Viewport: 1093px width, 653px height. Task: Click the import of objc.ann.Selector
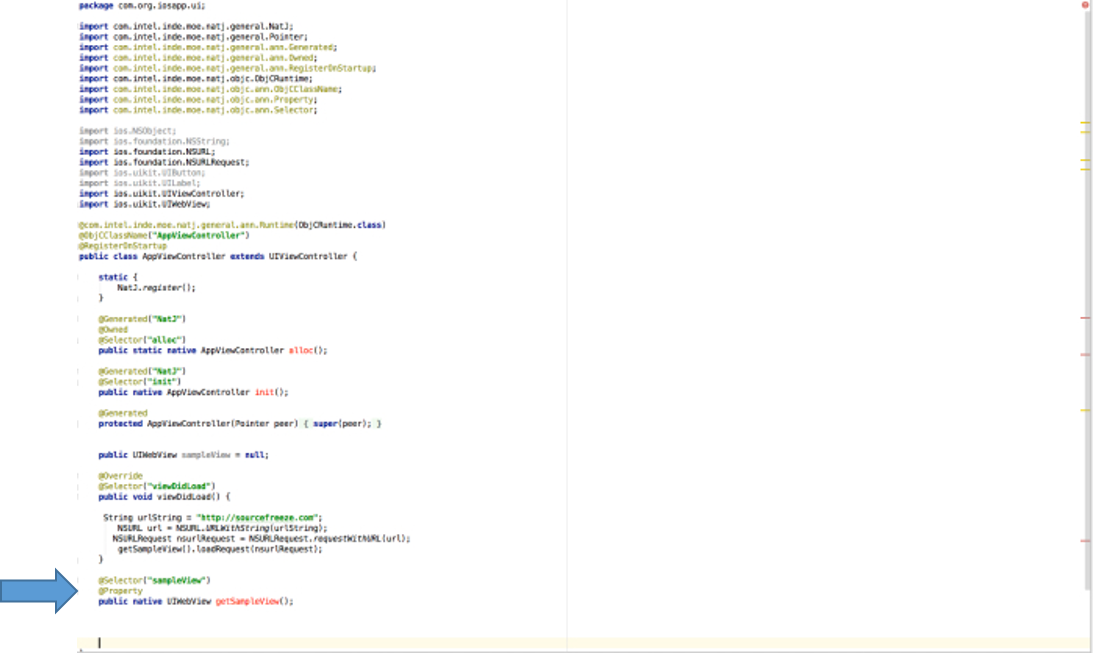[198, 110]
